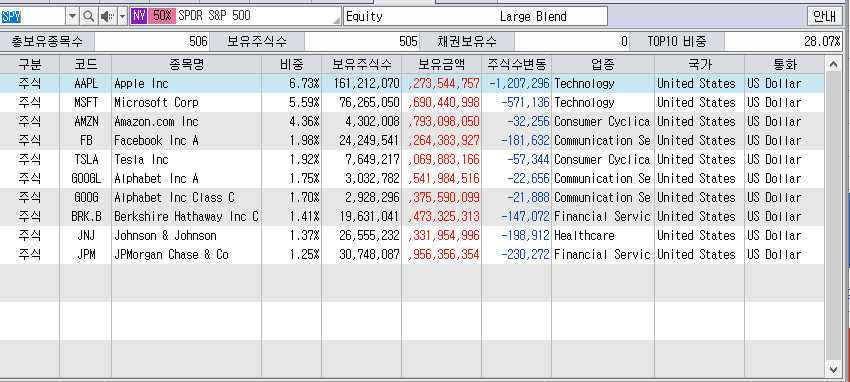
Task: Select the JNJ code cell
Action: [86, 235]
